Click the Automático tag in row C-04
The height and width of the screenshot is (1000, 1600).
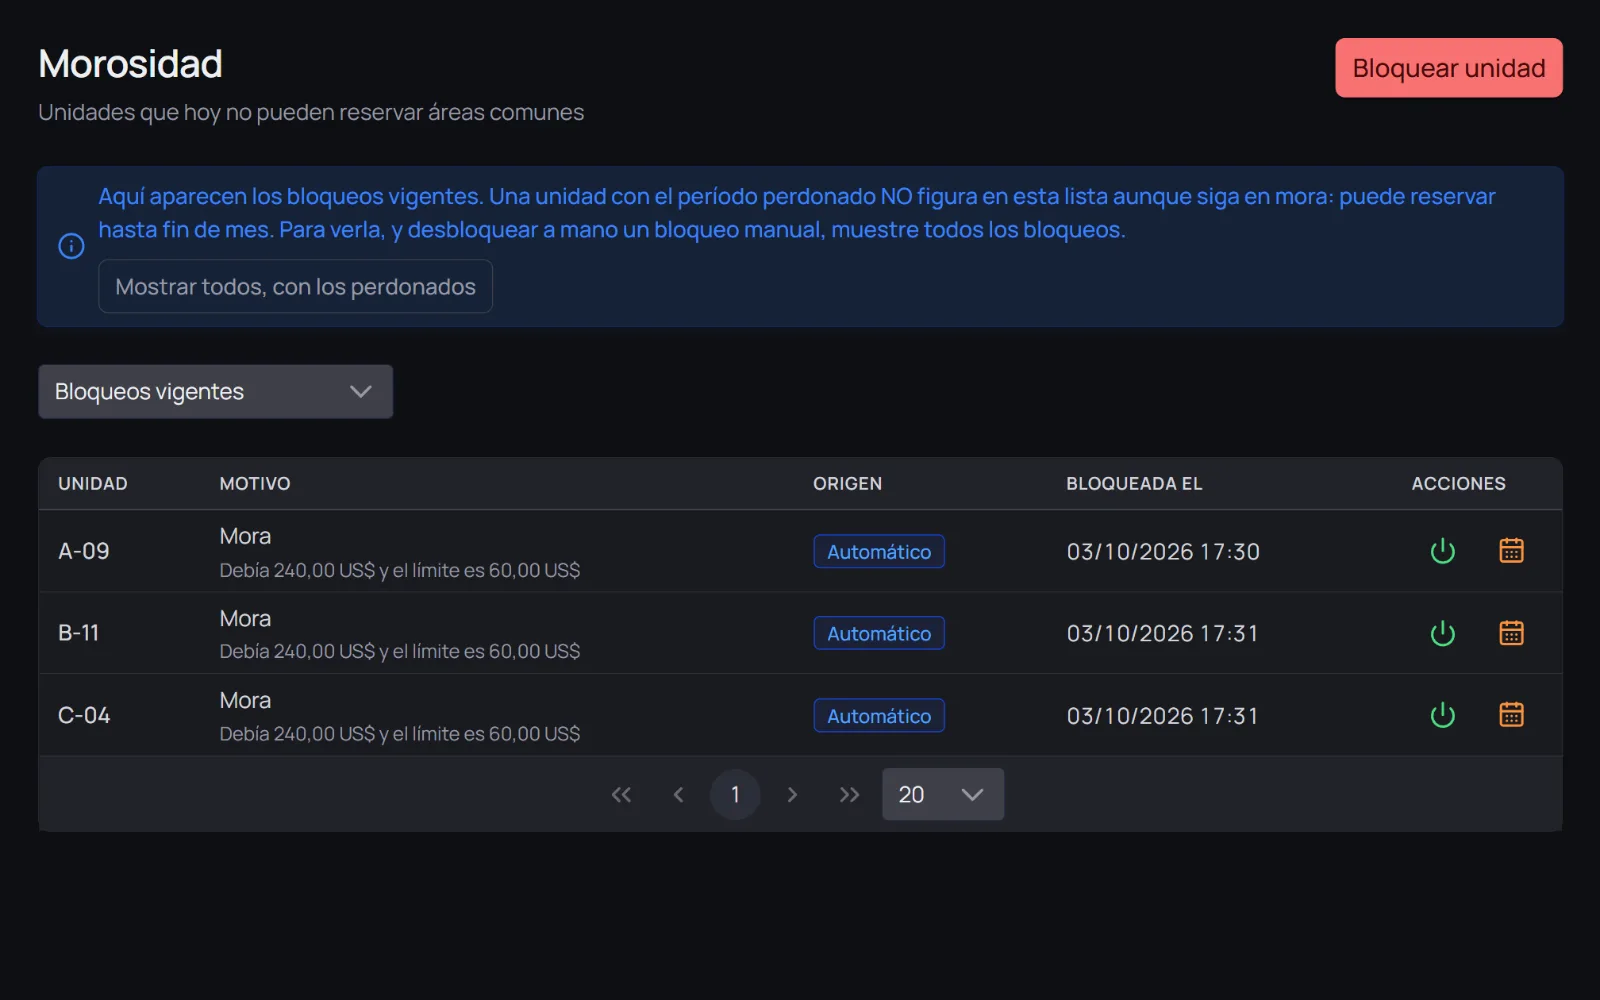point(879,716)
